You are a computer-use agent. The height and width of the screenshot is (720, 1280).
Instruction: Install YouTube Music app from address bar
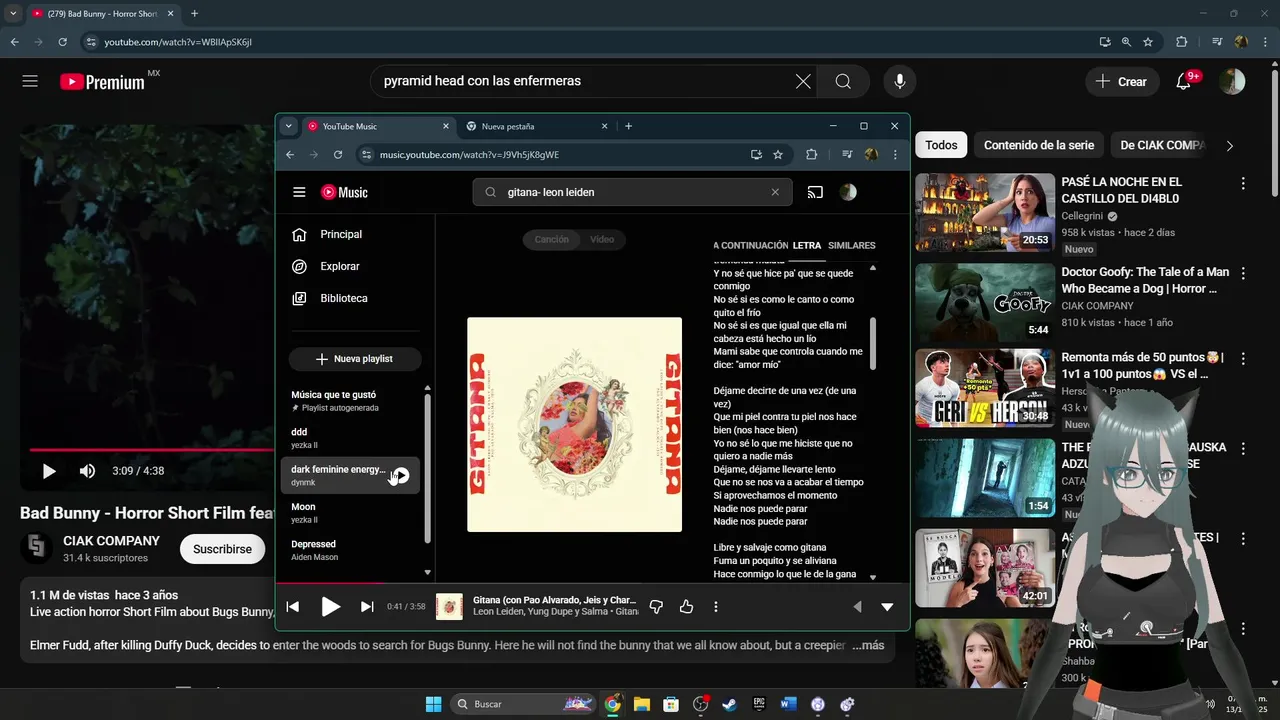coord(756,155)
